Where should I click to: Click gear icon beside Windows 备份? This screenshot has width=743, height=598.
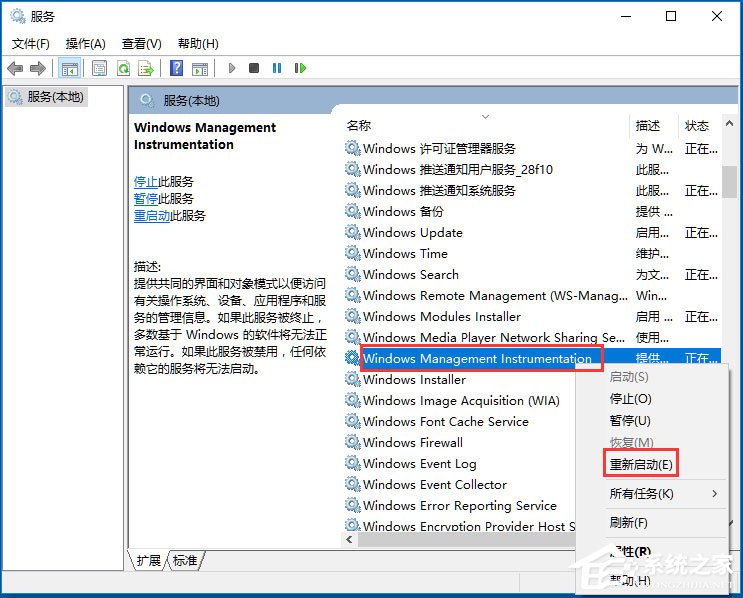pyautogui.click(x=353, y=210)
